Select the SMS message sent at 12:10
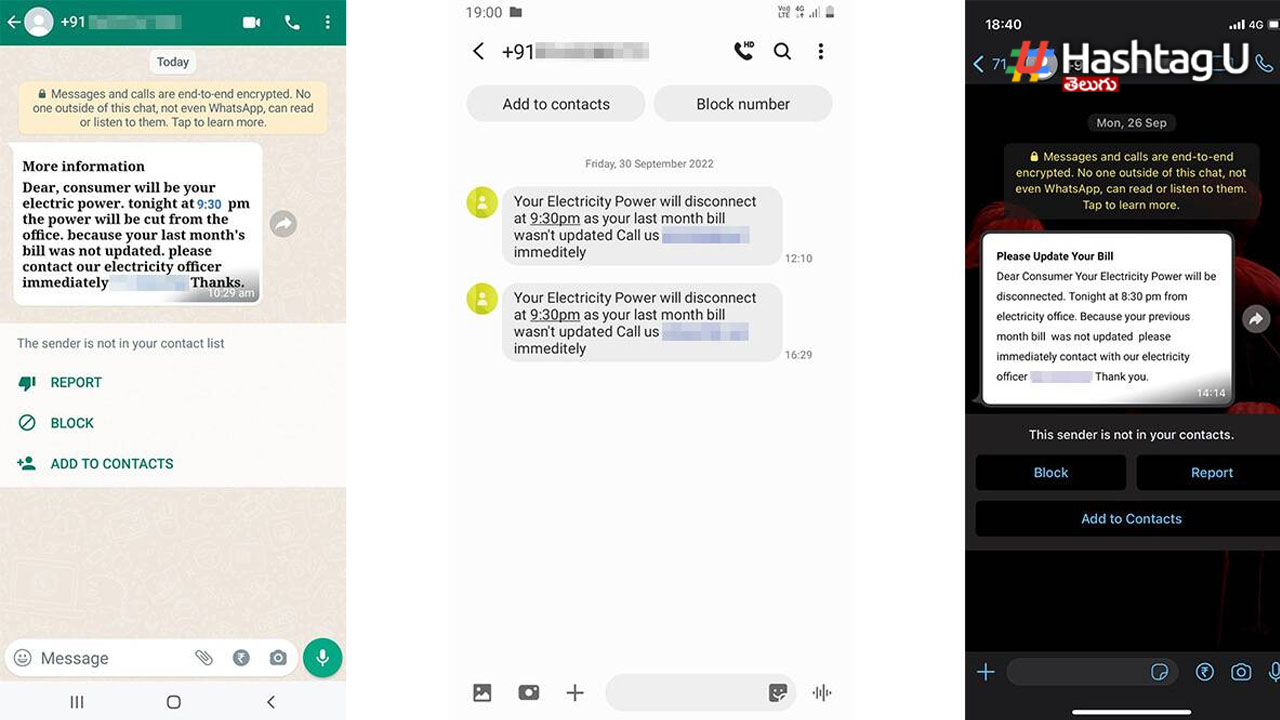The image size is (1280, 720). [x=642, y=226]
